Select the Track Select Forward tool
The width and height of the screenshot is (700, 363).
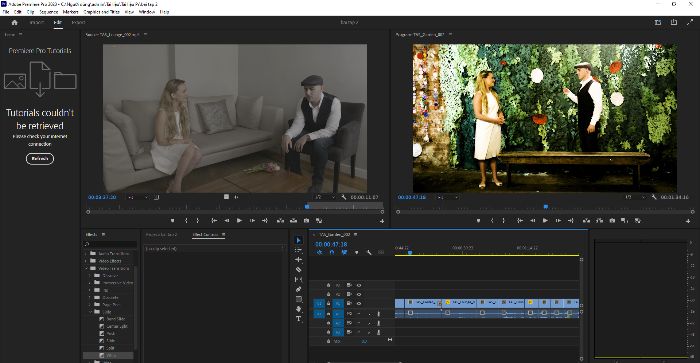[298, 250]
